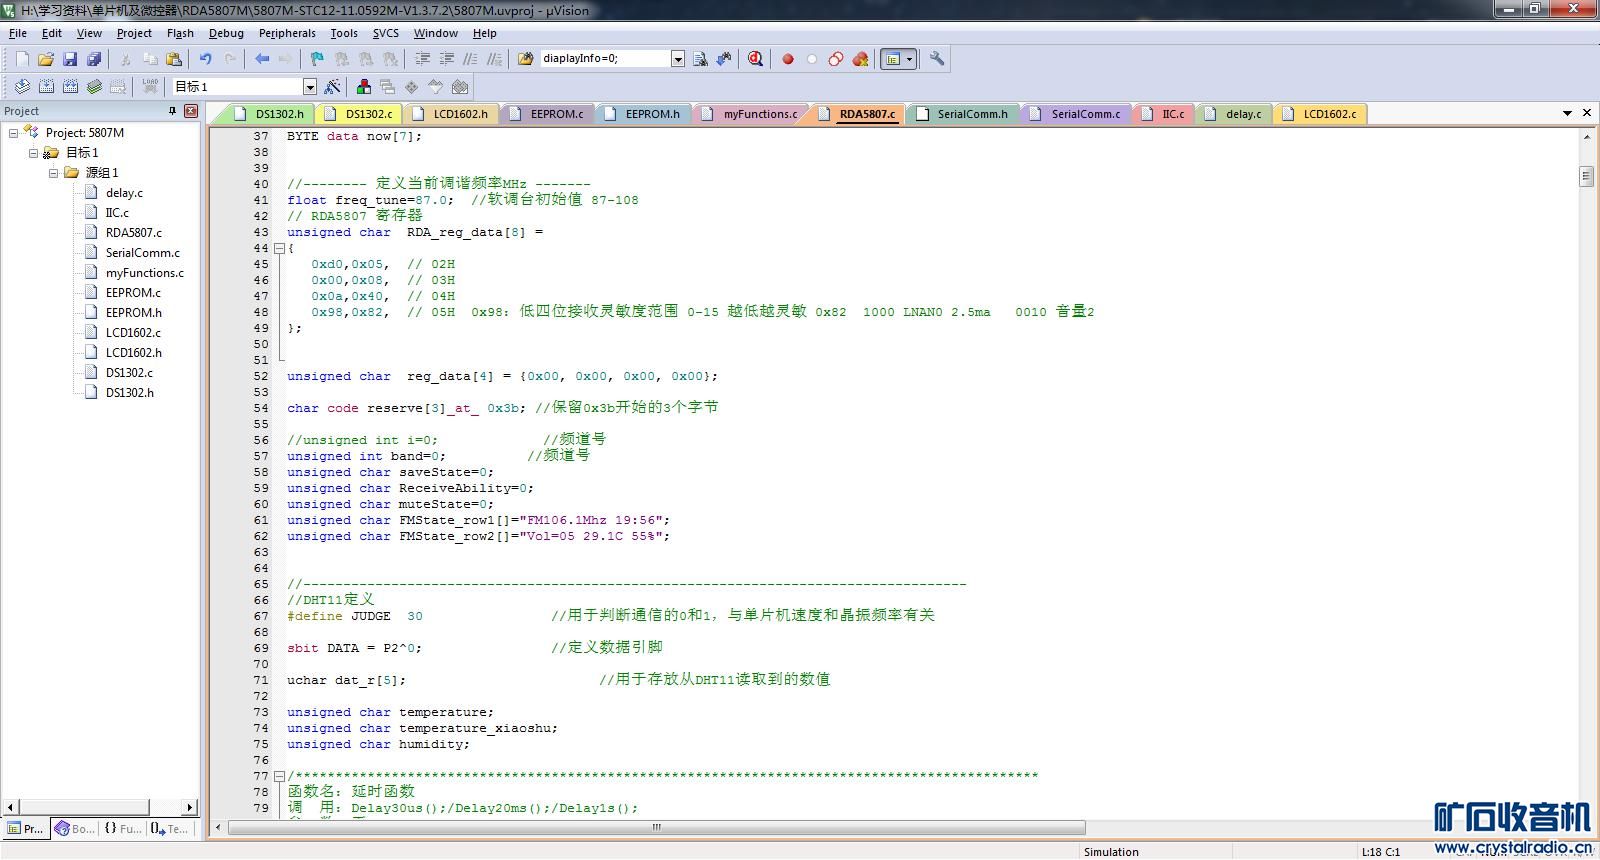Open the target selection dropdown 目标 1

tap(309, 87)
